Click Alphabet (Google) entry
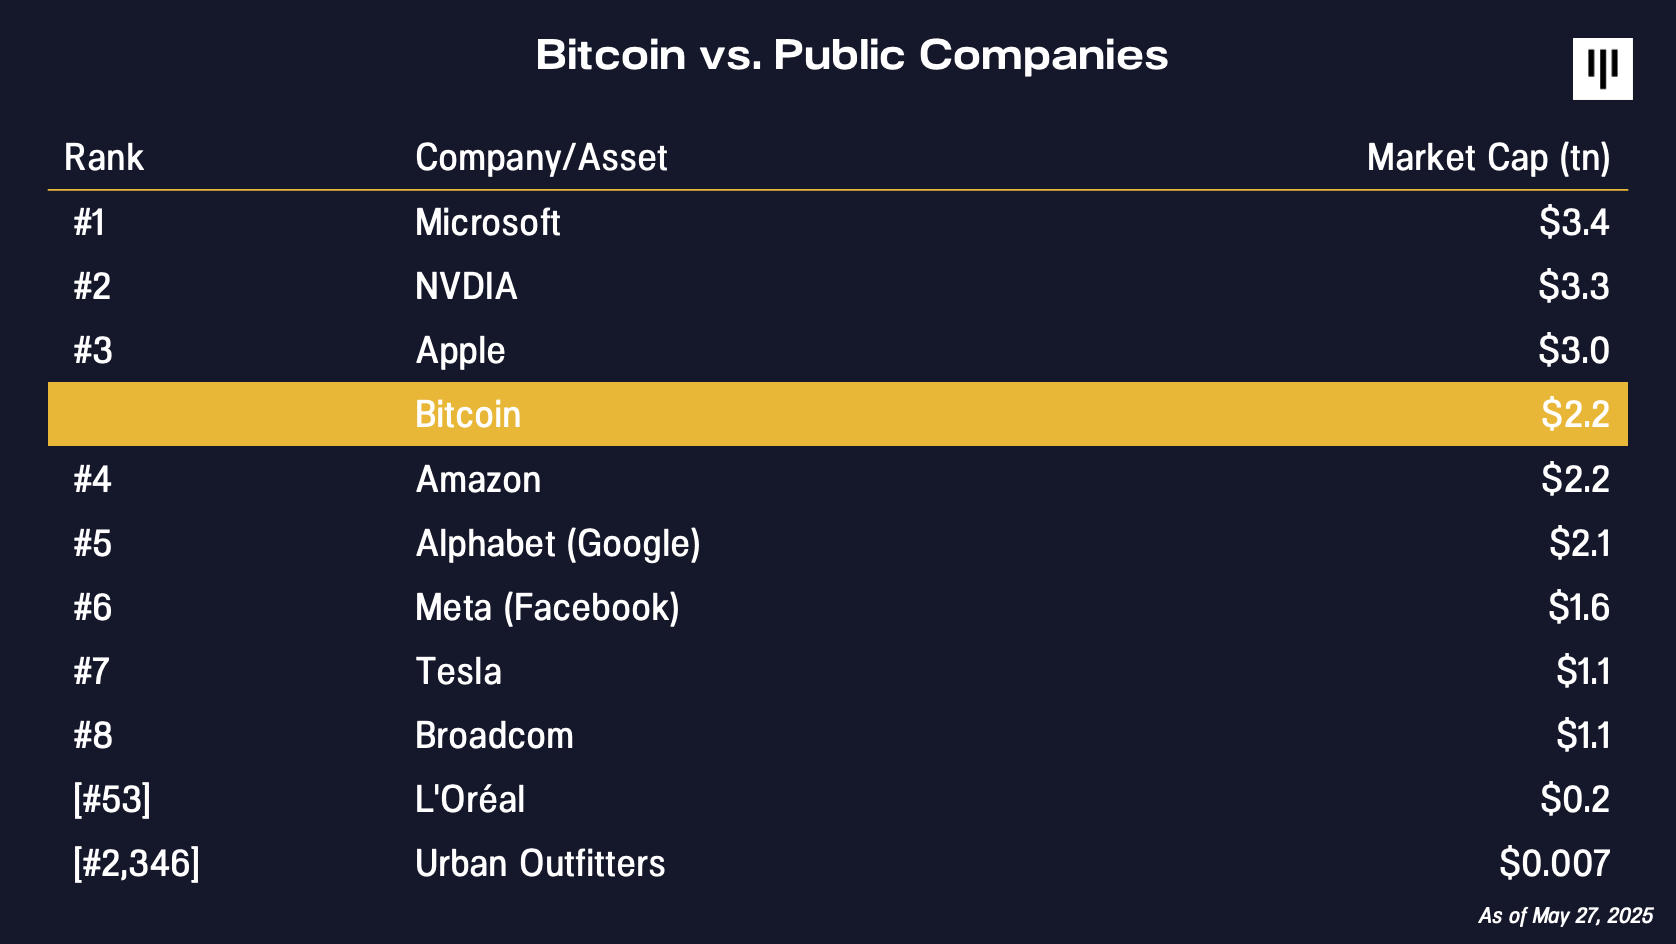 coord(558,544)
